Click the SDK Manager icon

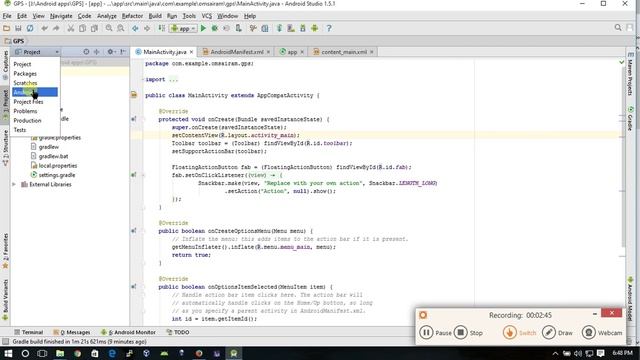(x=303, y=28)
